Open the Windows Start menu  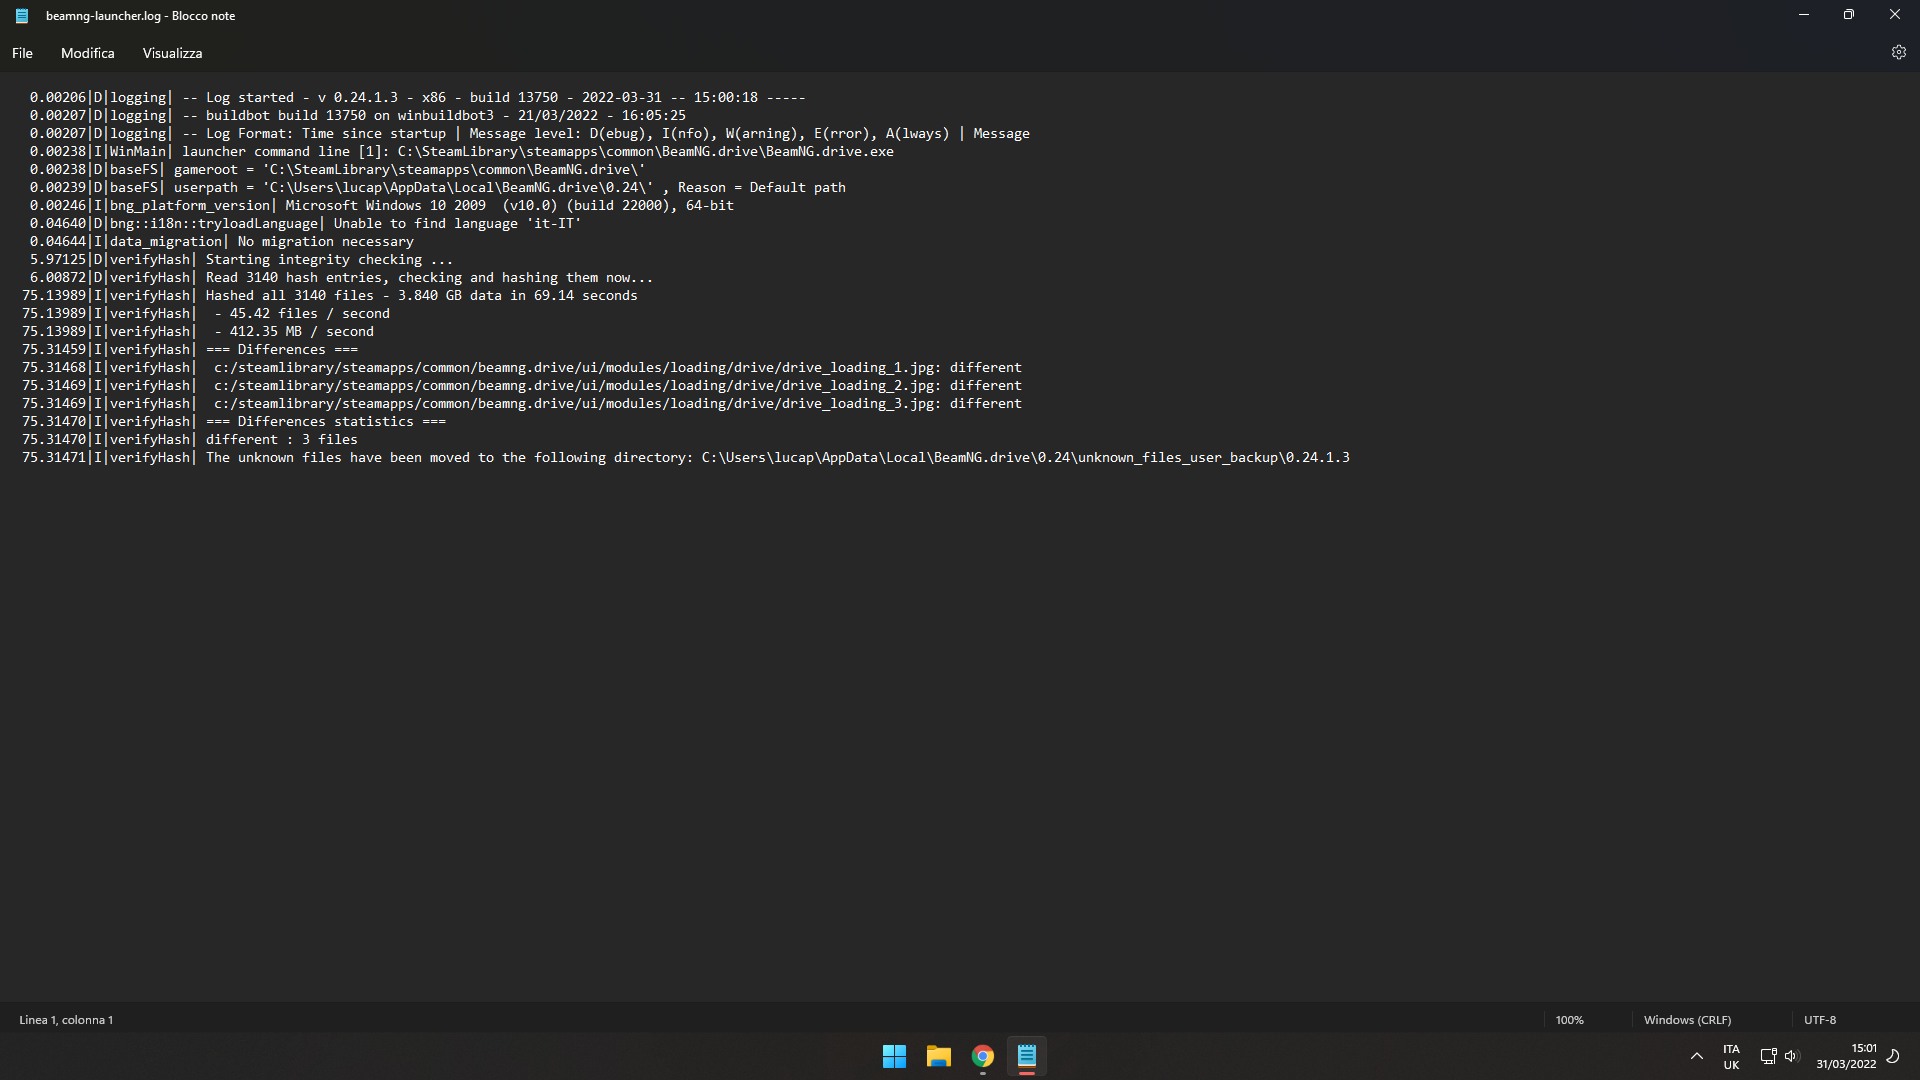tap(894, 1056)
